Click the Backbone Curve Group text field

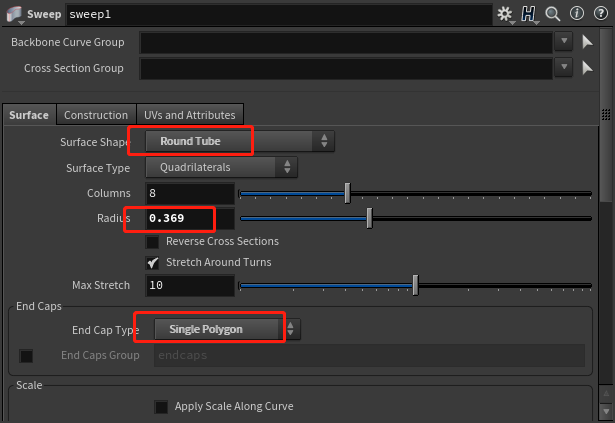(346, 43)
